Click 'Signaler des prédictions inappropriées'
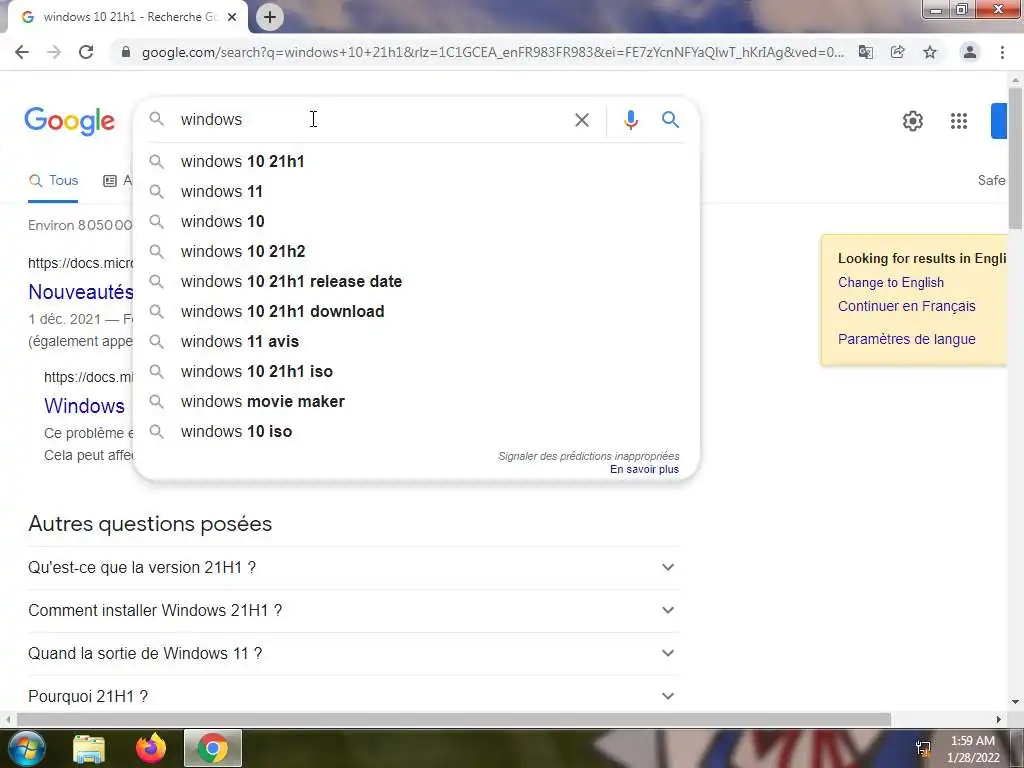 click(x=588, y=456)
